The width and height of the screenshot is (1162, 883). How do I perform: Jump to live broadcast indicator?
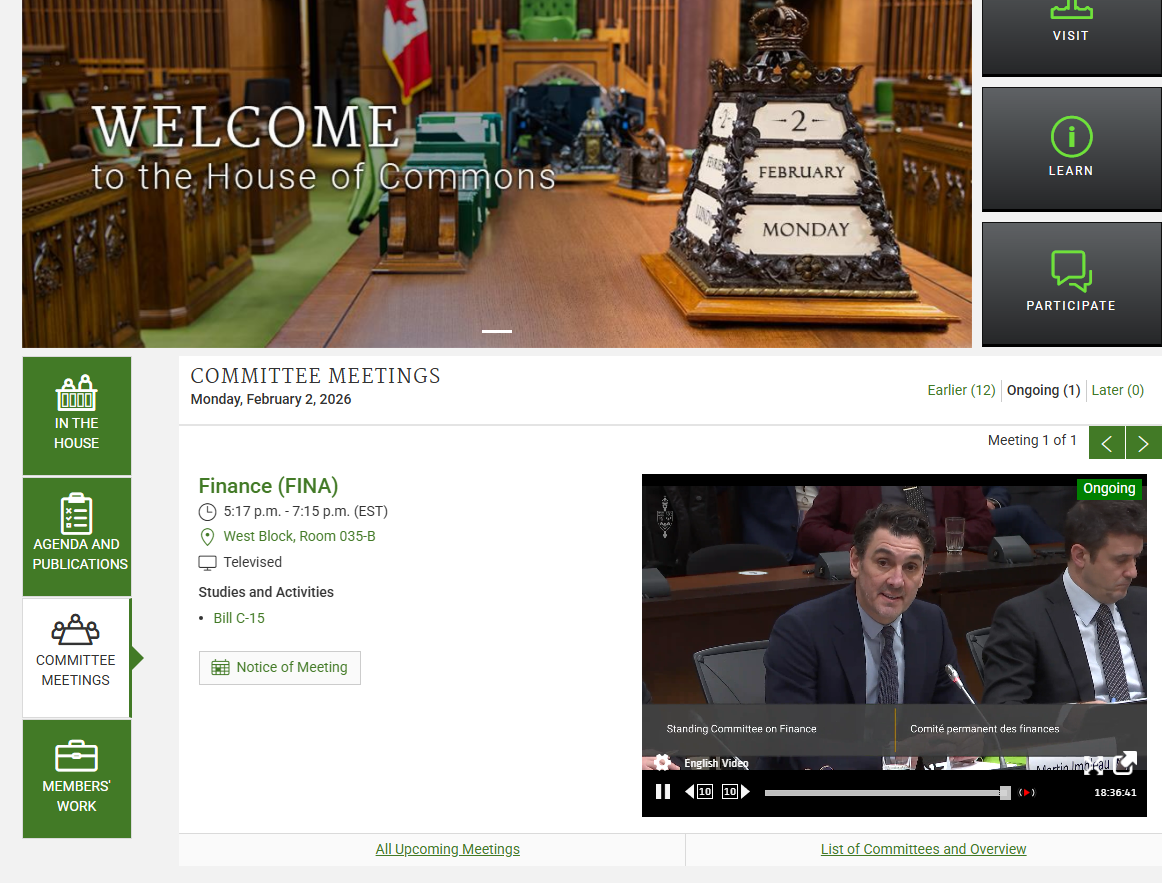click(x=1027, y=793)
